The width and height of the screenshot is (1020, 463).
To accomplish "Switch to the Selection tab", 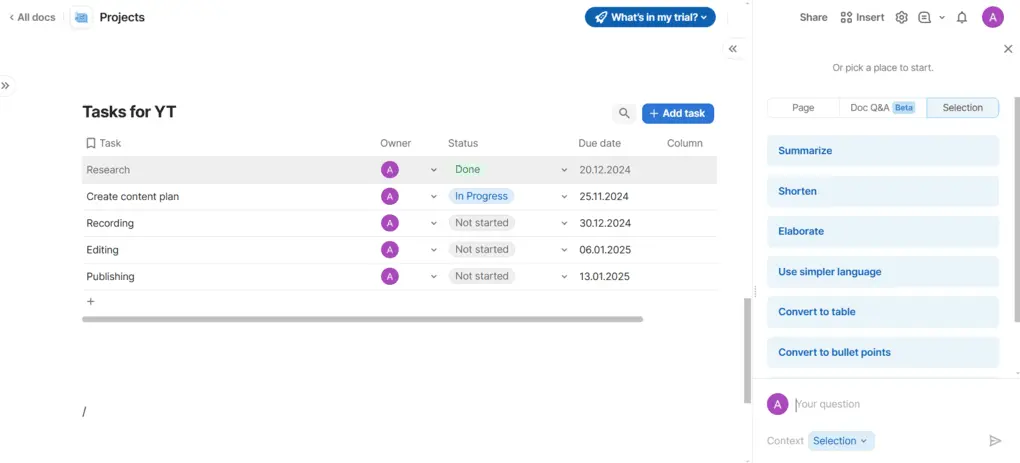I will click(x=963, y=108).
